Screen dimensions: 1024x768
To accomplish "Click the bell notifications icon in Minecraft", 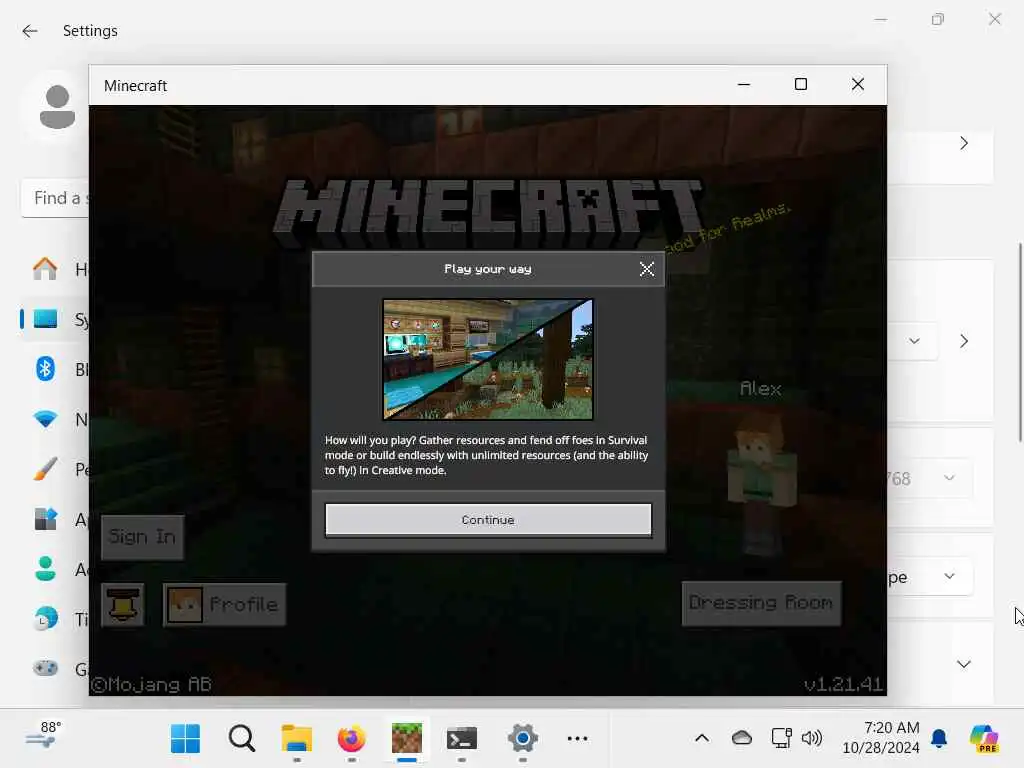I will (x=123, y=605).
